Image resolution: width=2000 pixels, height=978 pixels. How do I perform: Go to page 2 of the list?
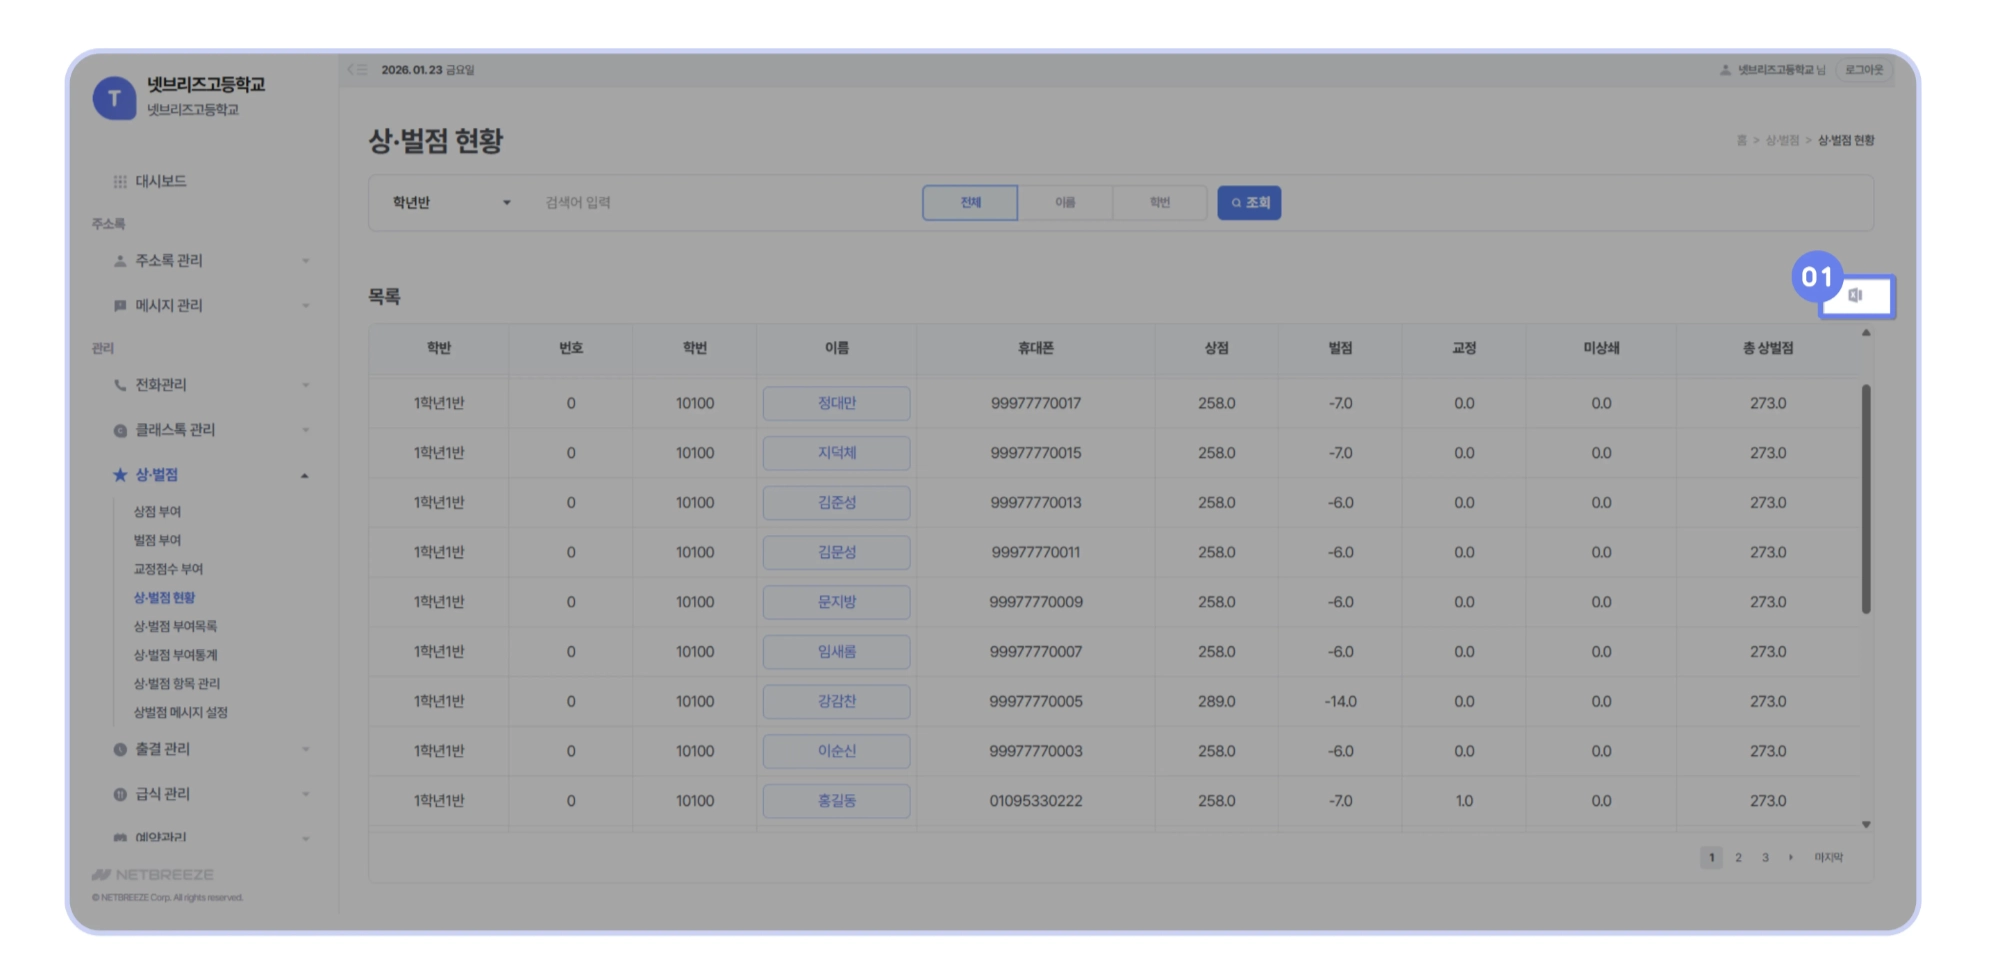pos(1738,858)
